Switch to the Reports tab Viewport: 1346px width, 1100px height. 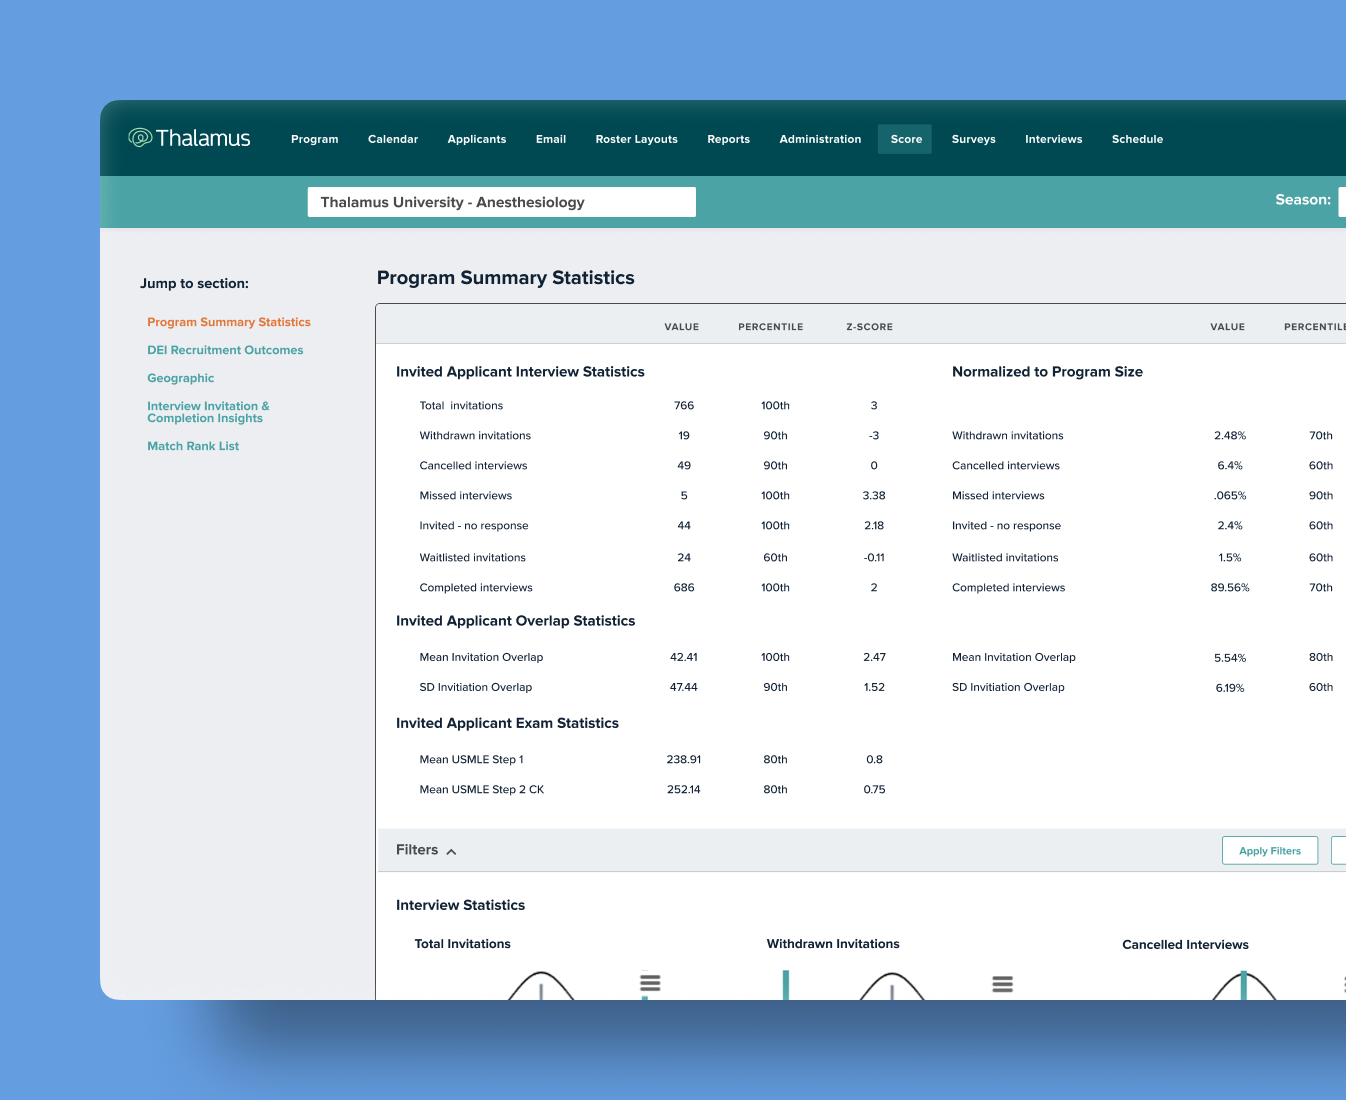[x=728, y=139]
